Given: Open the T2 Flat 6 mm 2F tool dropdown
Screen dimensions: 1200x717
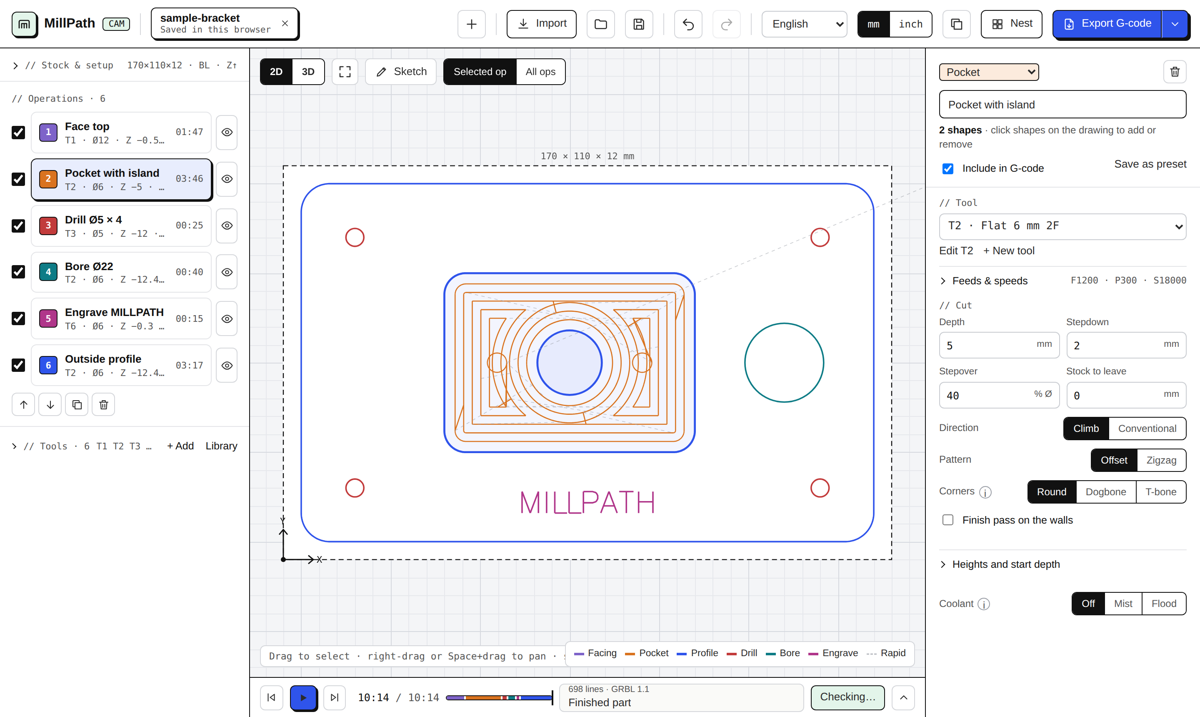Looking at the screenshot, I should click(x=1062, y=226).
